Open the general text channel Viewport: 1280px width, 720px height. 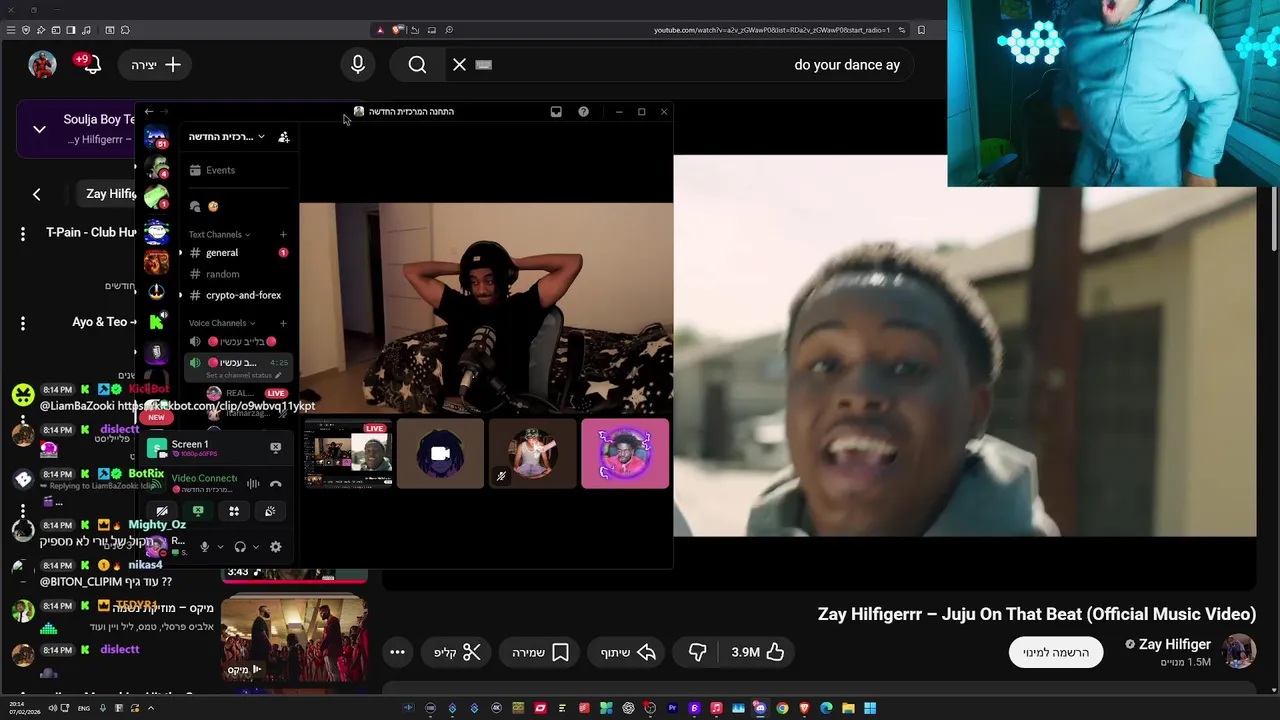click(x=237, y=253)
